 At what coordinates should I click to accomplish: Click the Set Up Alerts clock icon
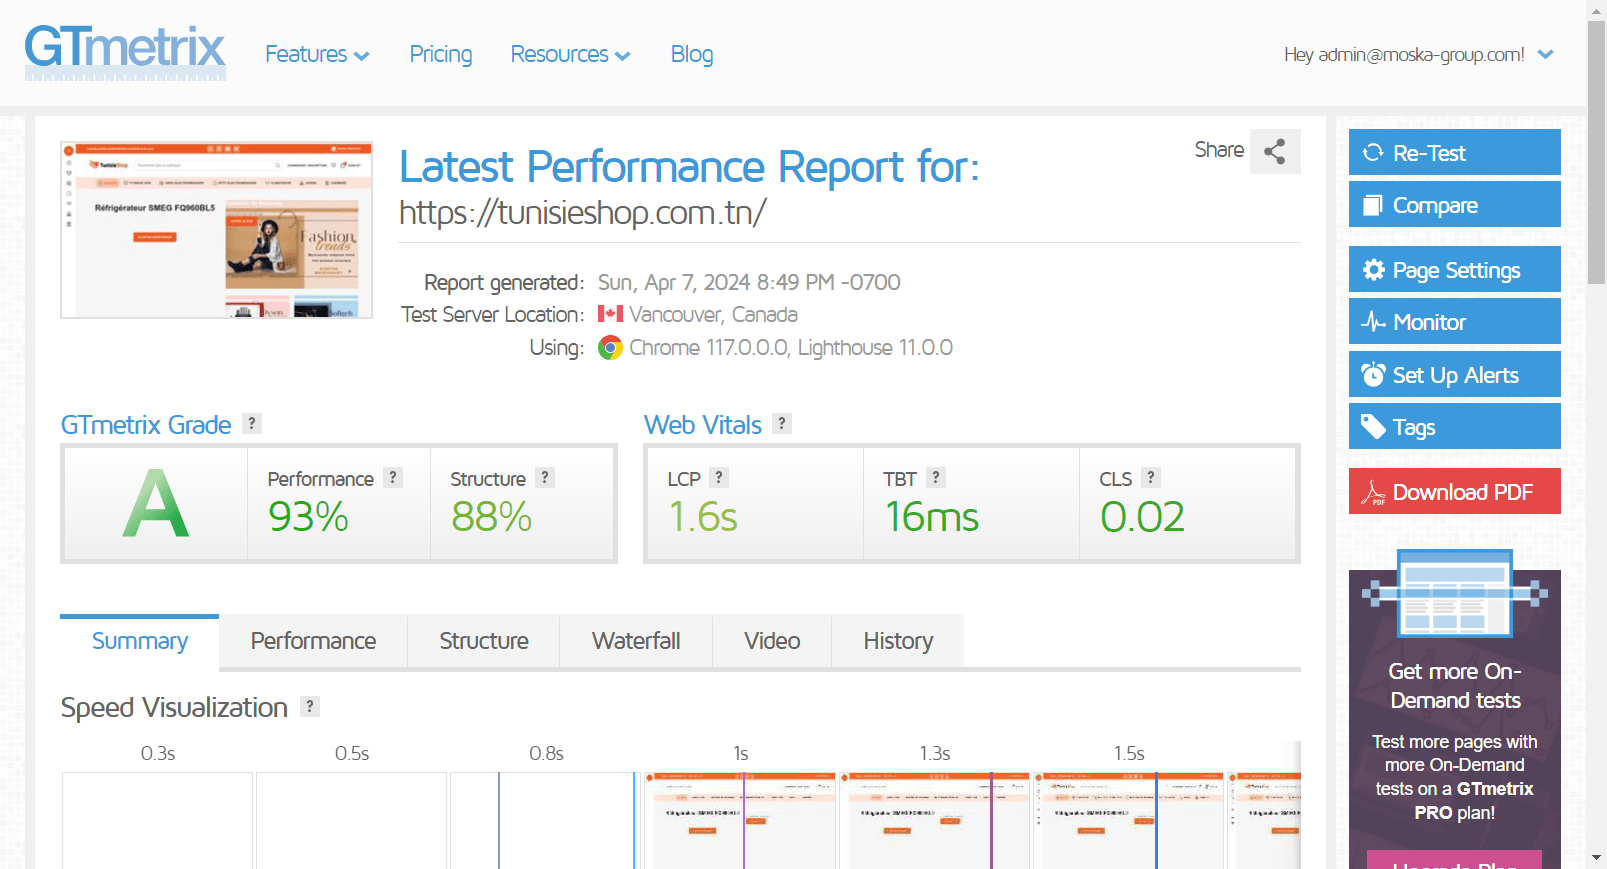coord(1373,374)
